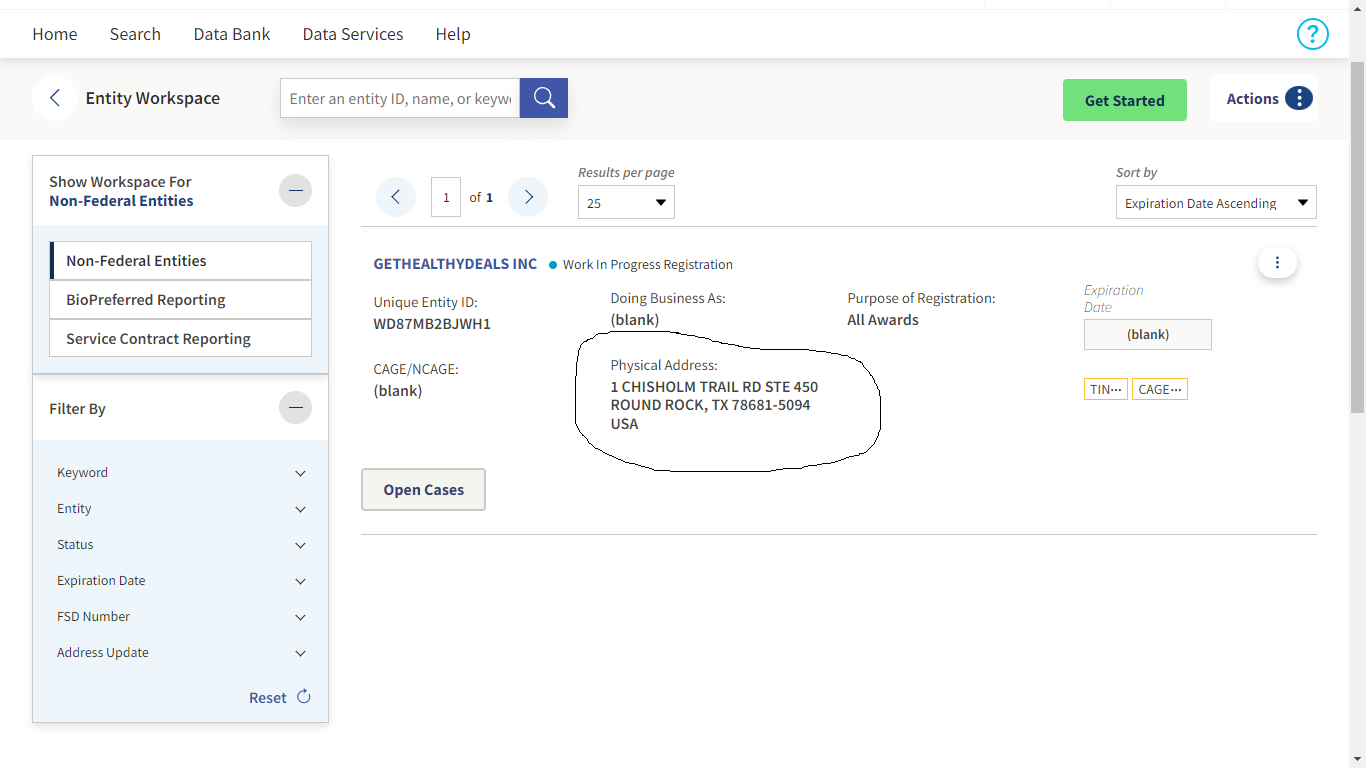Click the entity search input field
This screenshot has width=1366, height=768.
point(400,98)
